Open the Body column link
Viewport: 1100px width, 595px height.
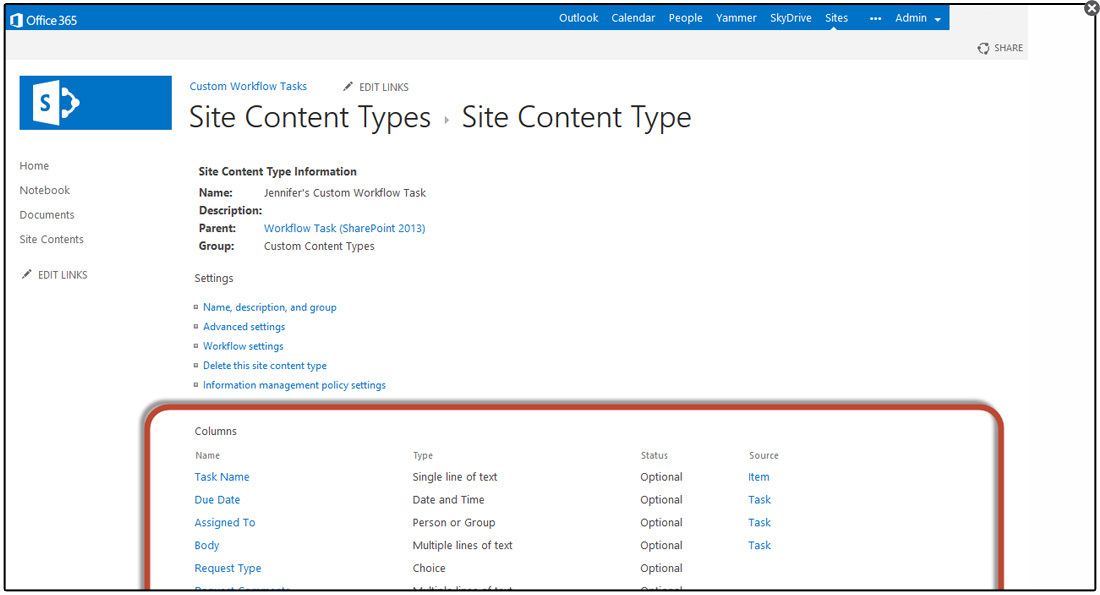pyautogui.click(x=207, y=545)
